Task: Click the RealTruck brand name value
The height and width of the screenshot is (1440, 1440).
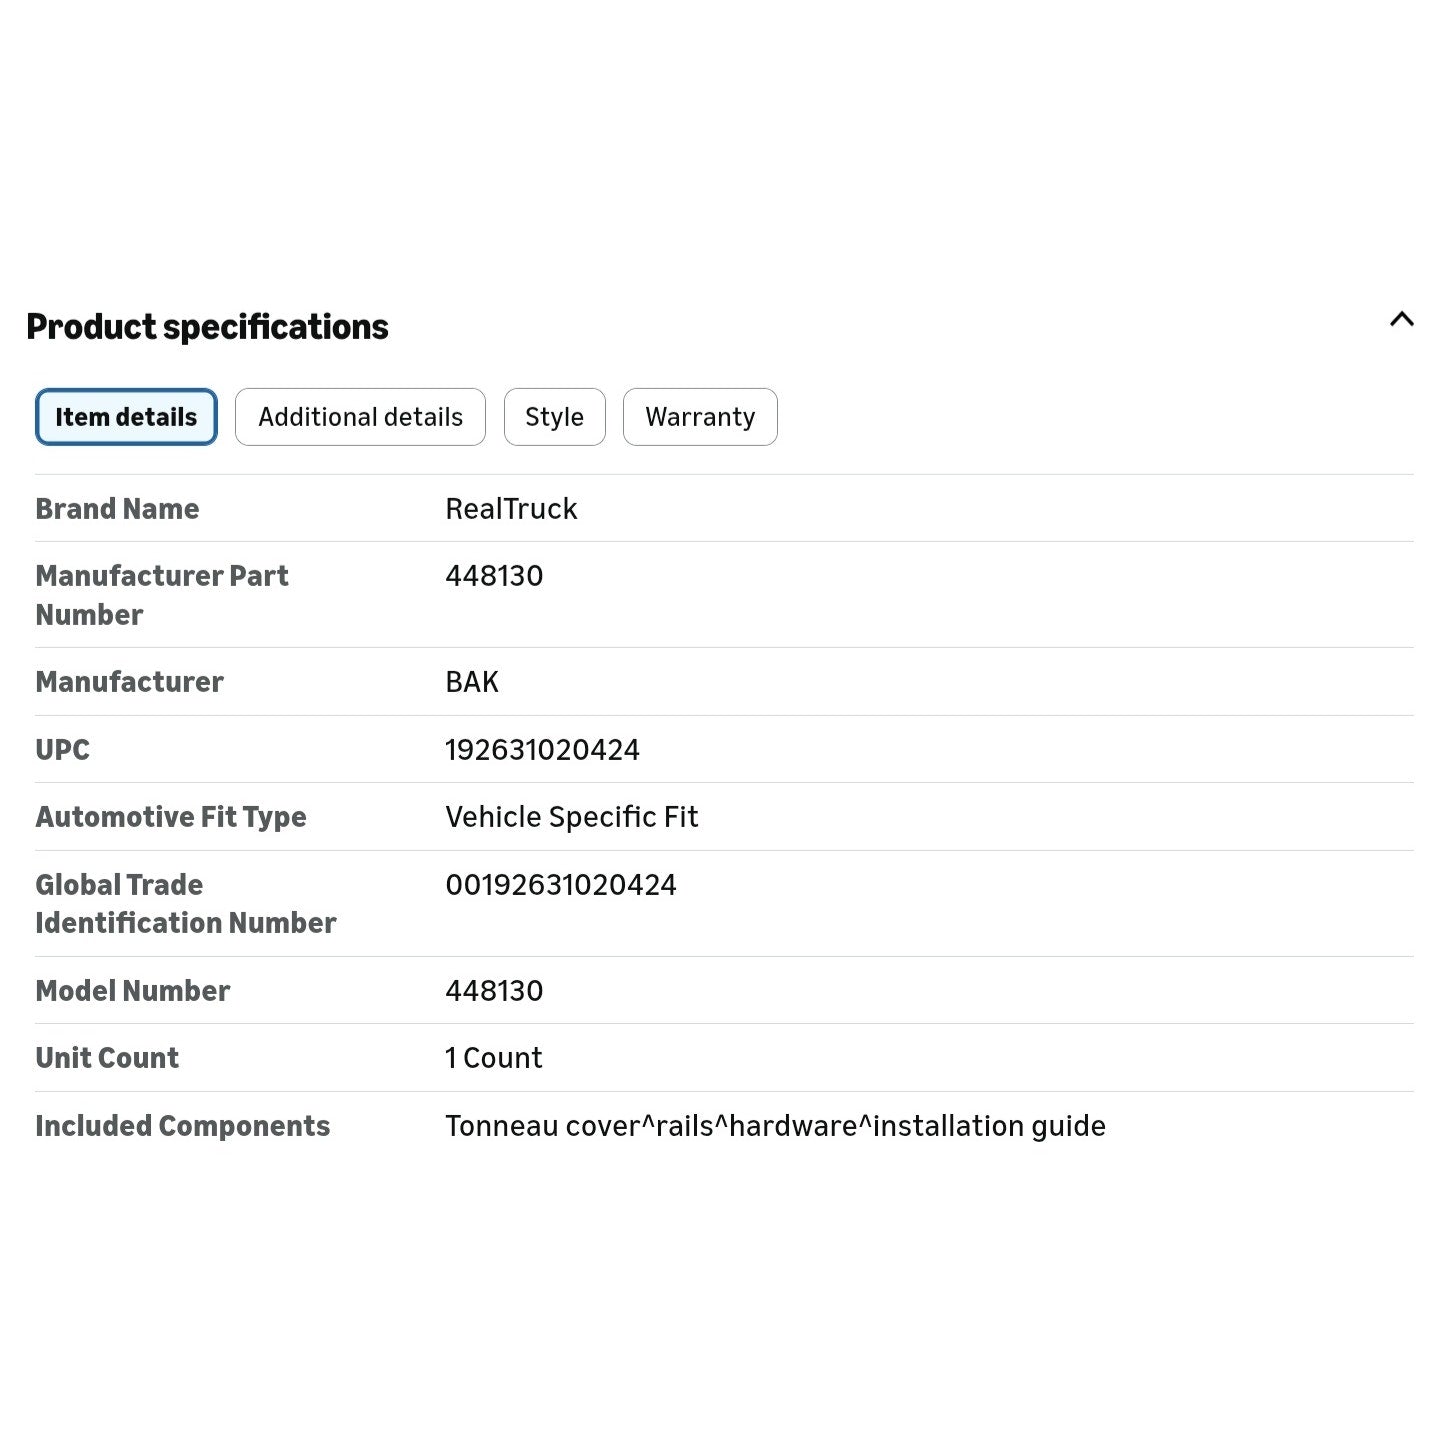Action: 511,509
